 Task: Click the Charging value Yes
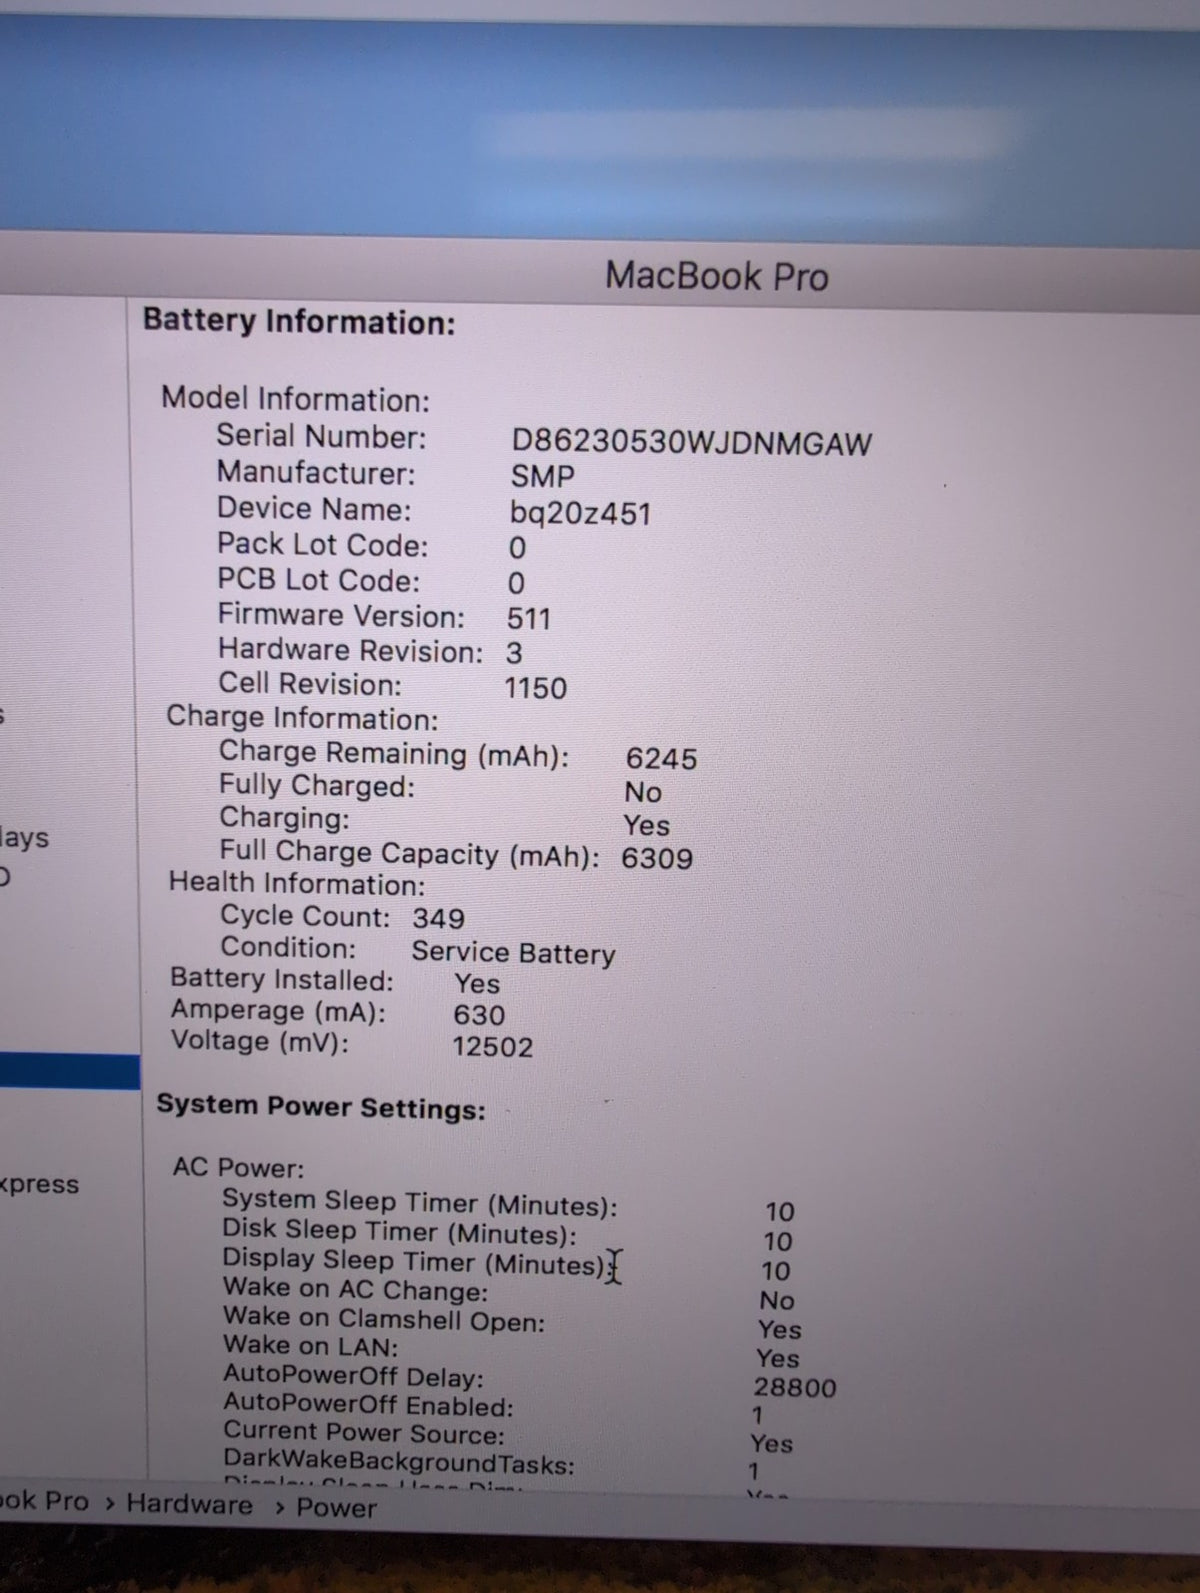(646, 825)
